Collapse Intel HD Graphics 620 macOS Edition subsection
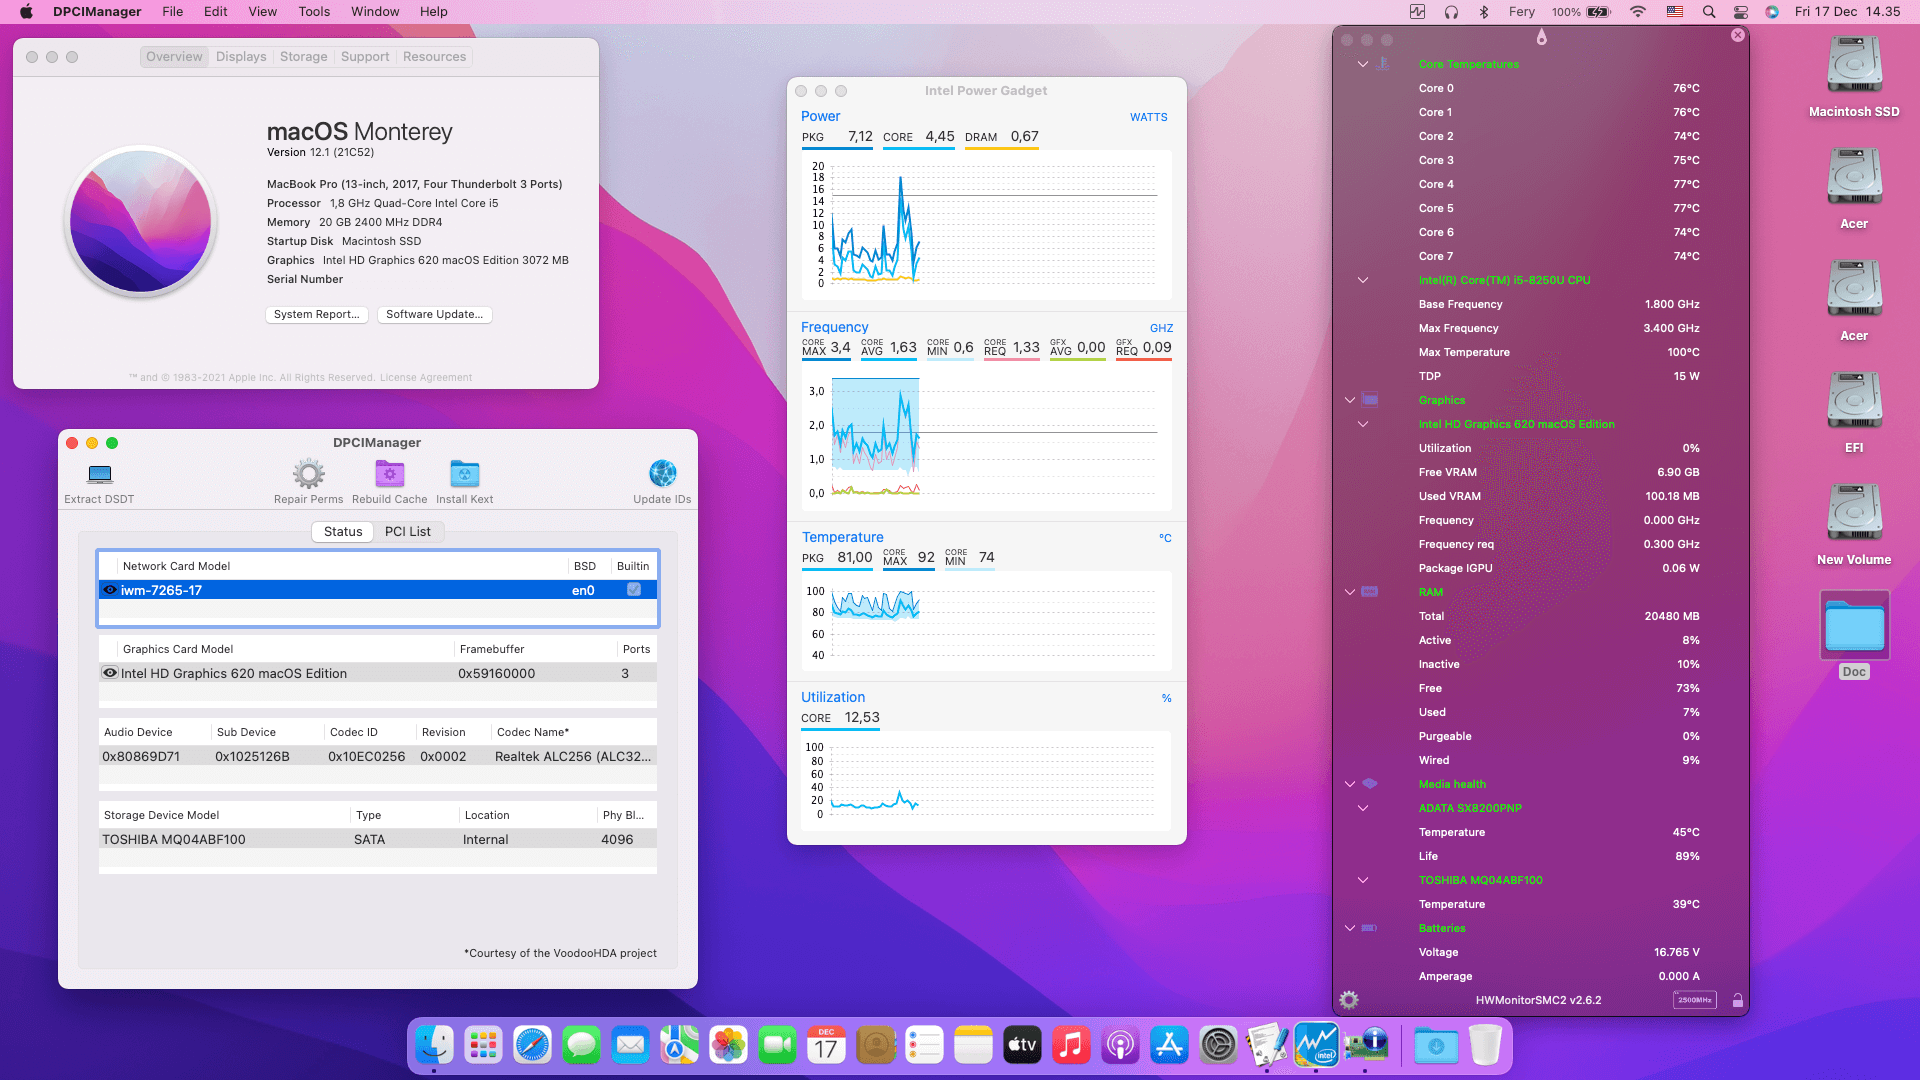Viewport: 1920px width, 1080px height. coord(1362,424)
